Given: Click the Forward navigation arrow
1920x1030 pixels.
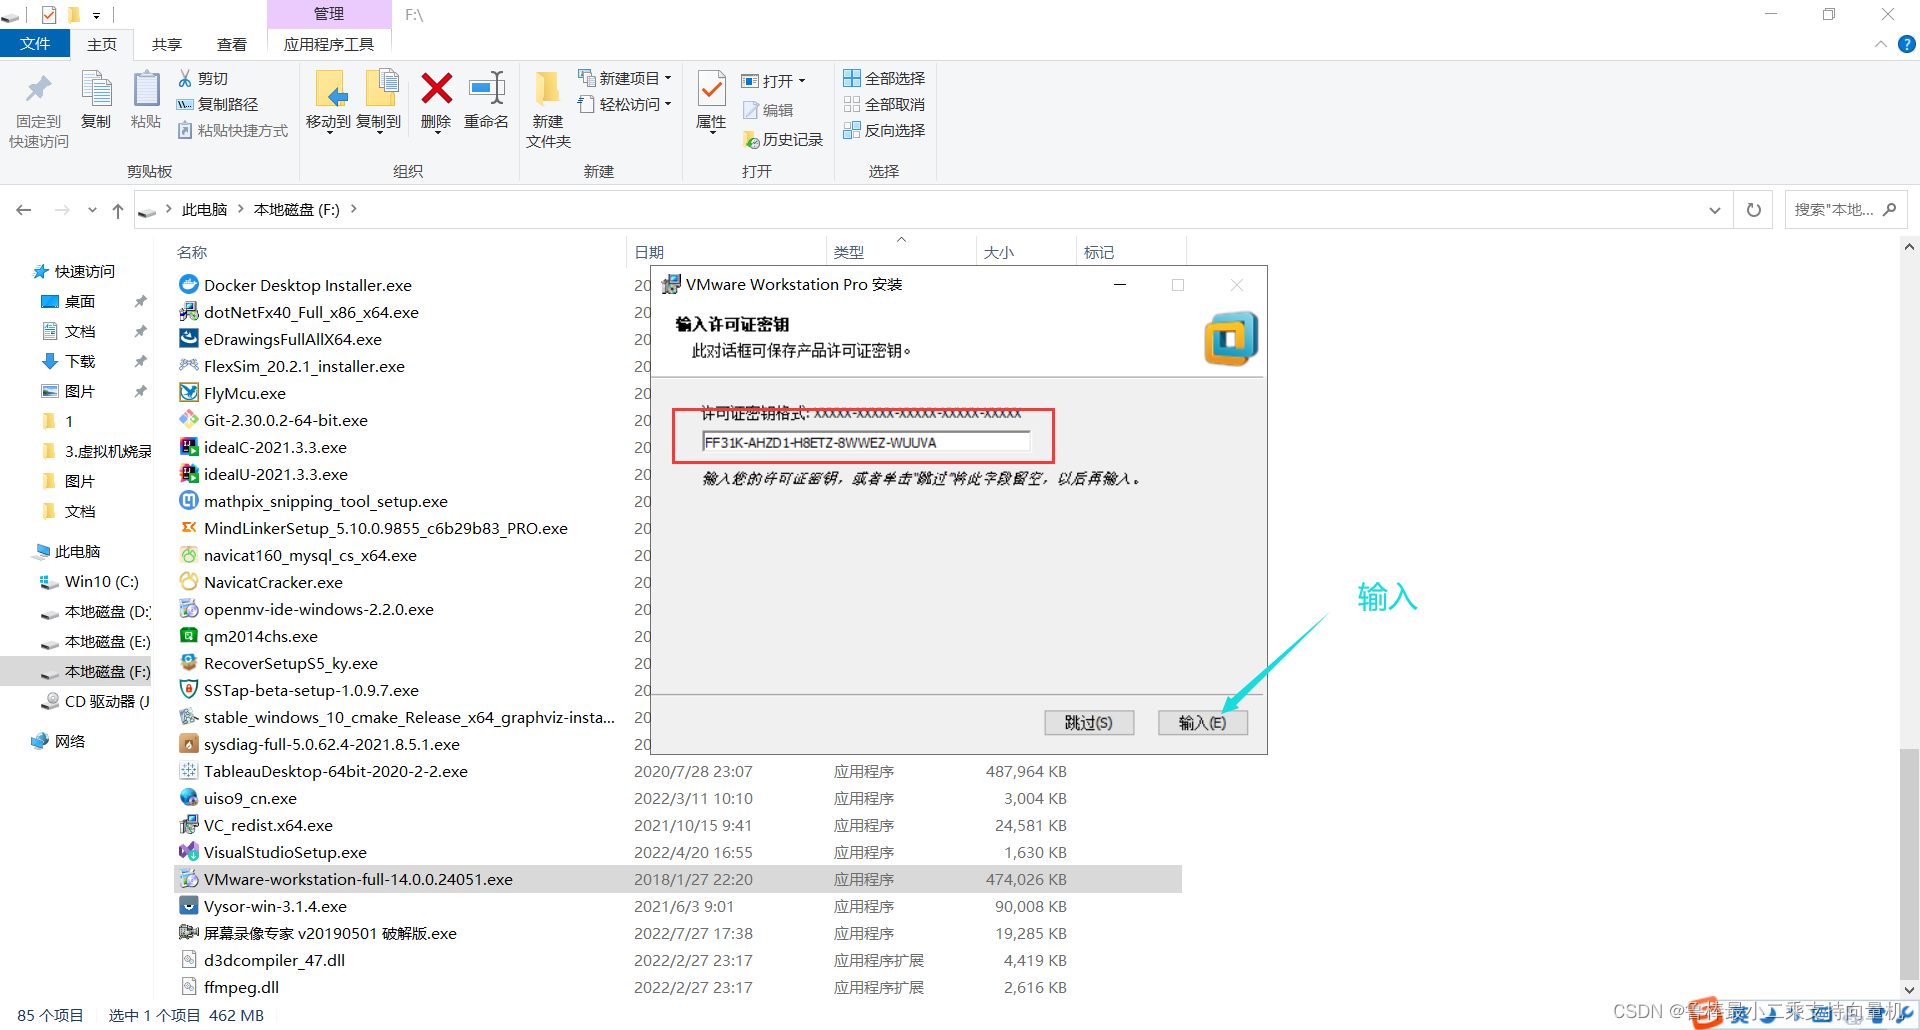Looking at the screenshot, I should tap(62, 210).
